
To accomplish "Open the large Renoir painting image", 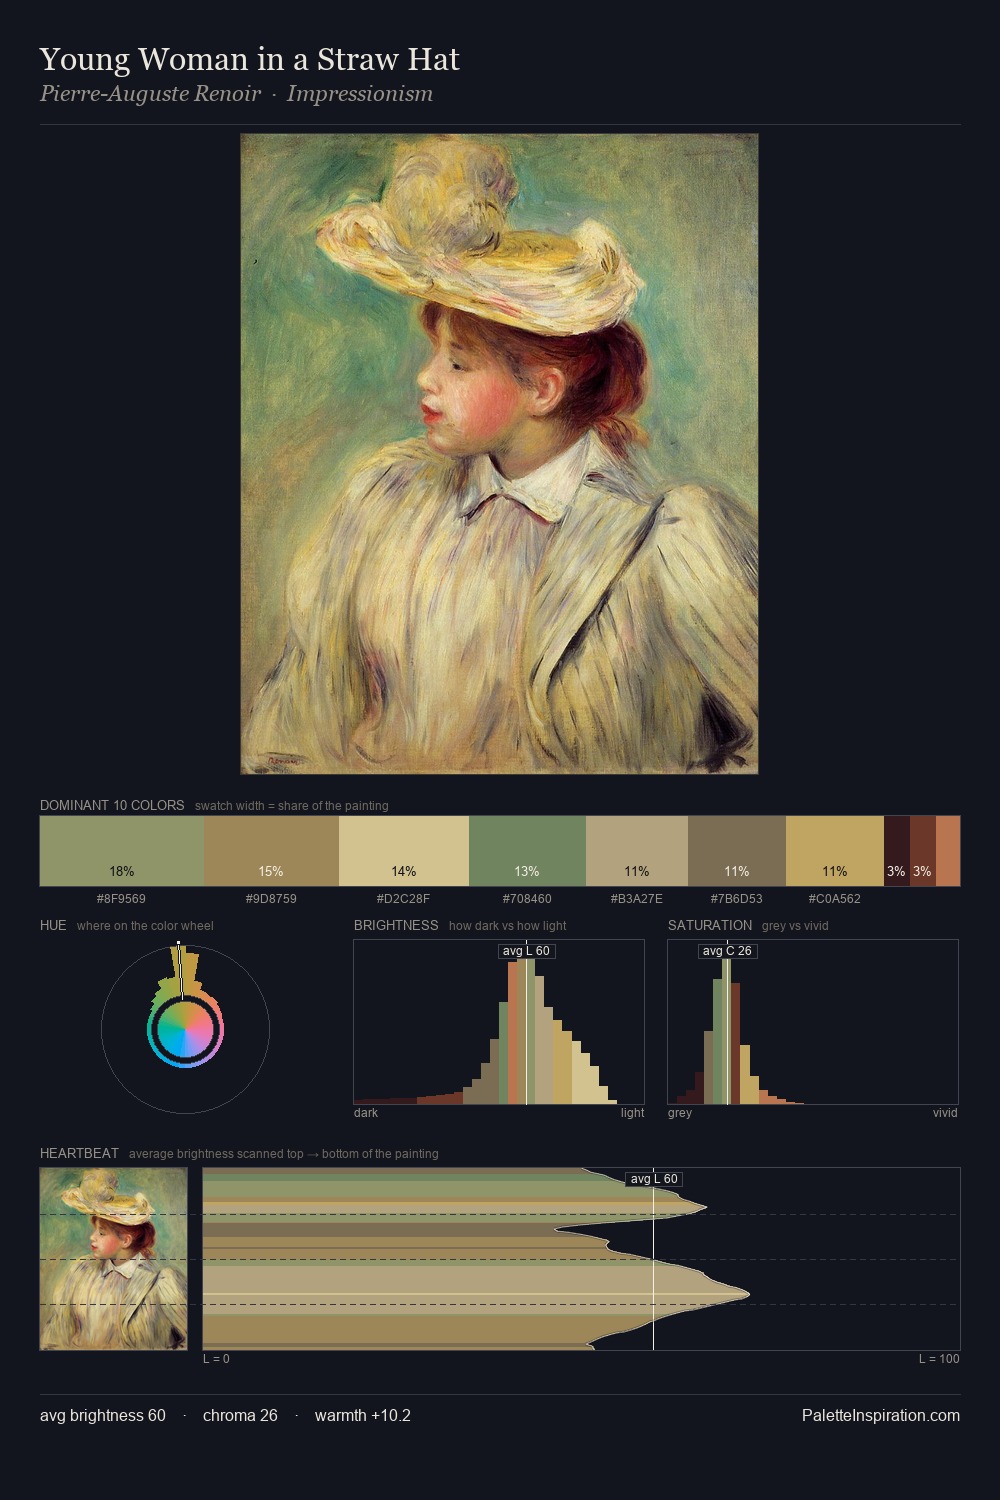I will (499, 454).
